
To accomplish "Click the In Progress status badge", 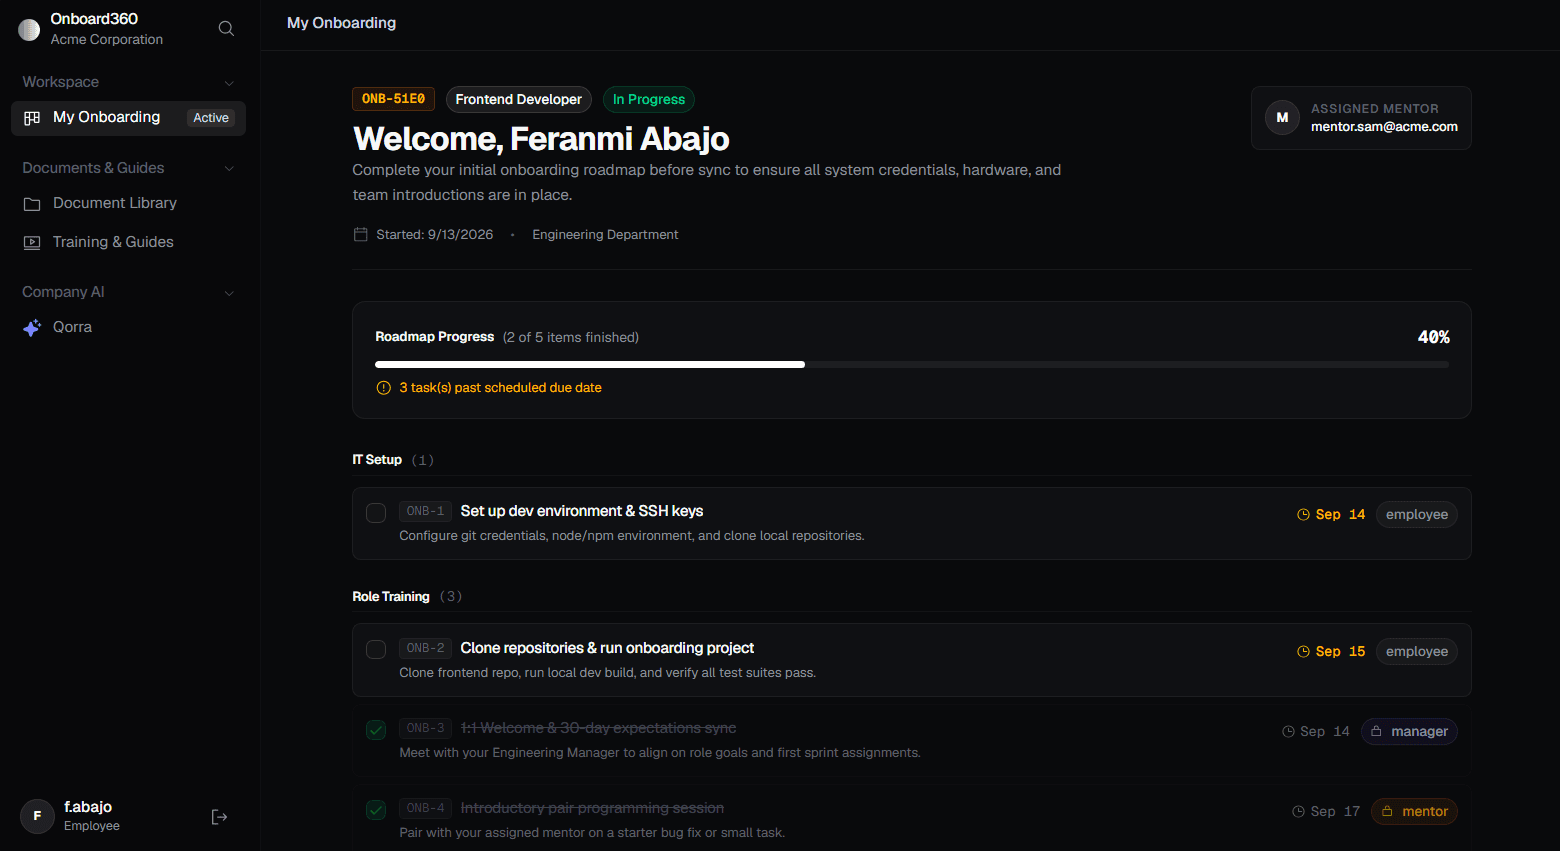I will point(648,99).
